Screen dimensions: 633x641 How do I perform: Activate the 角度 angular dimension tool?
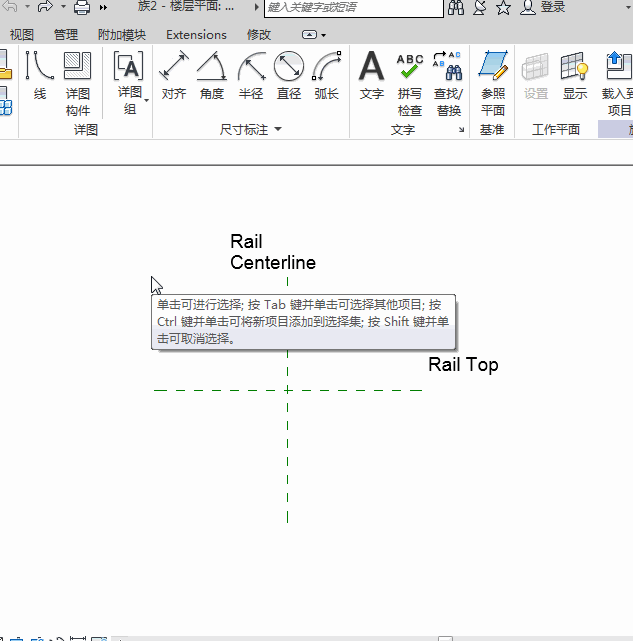tap(212, 77)
